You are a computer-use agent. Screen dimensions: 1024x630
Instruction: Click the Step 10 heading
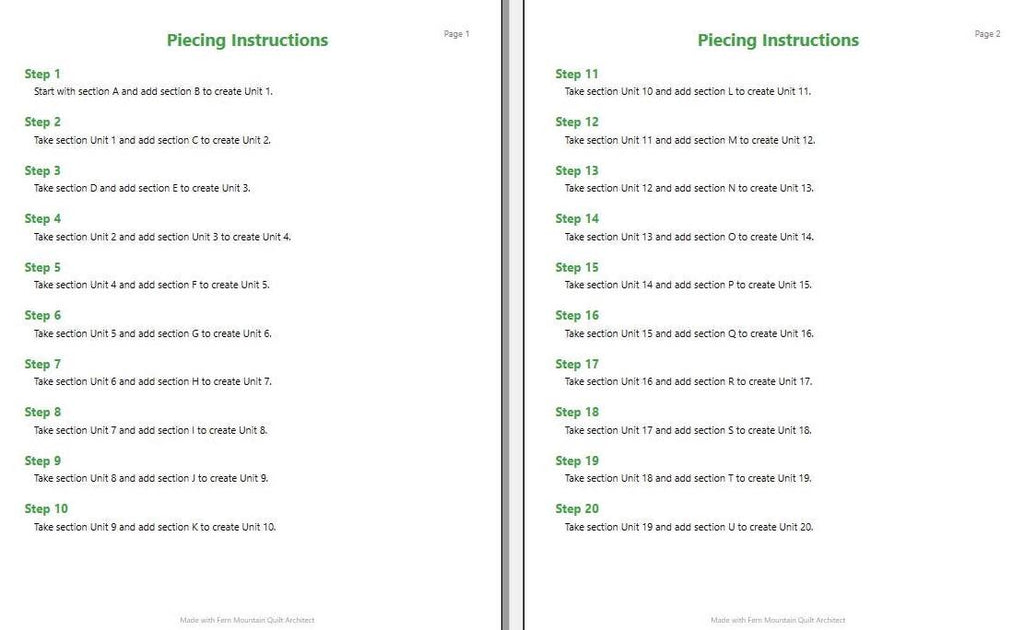click(46, 509)
